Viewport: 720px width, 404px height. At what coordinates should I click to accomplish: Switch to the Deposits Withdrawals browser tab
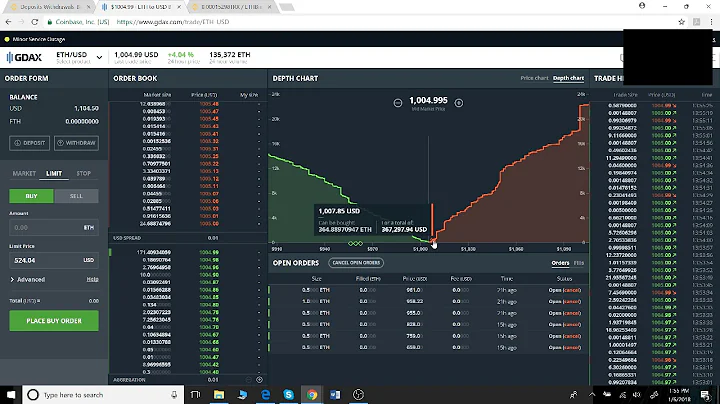click(x=50, y=7)
